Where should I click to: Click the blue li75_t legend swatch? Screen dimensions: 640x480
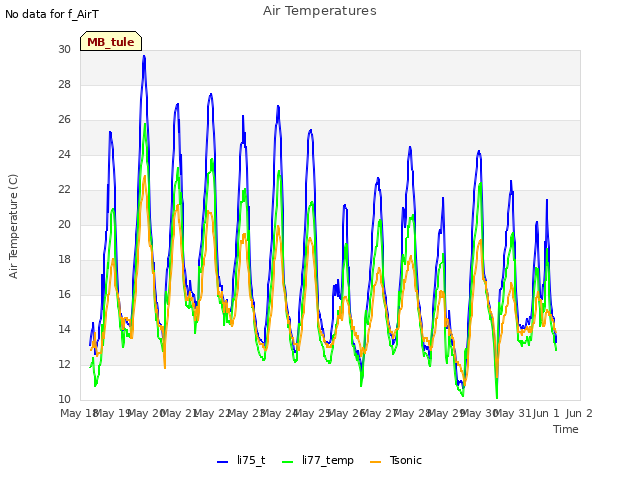(222, 462)
